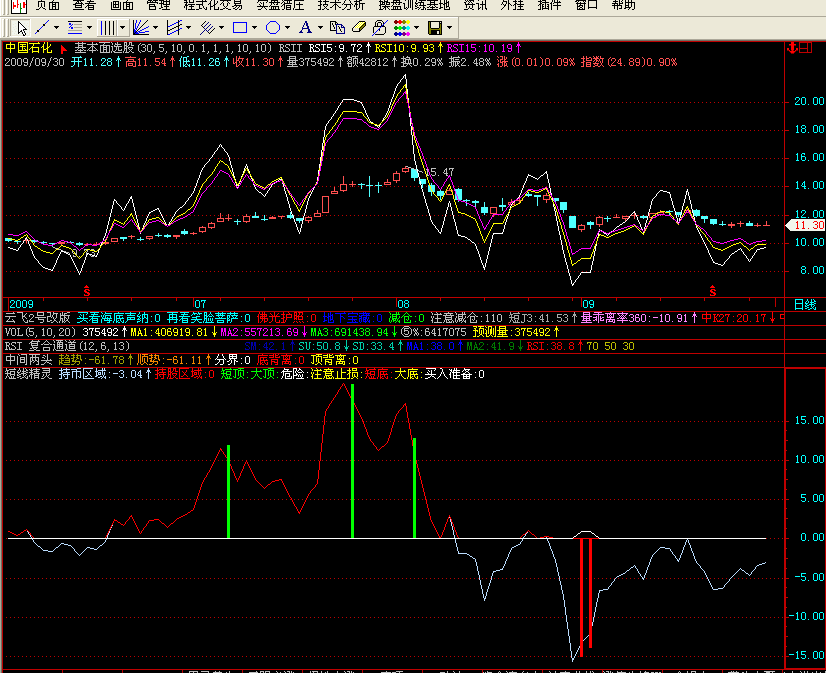Click the save disk icon

coord(434,28)
